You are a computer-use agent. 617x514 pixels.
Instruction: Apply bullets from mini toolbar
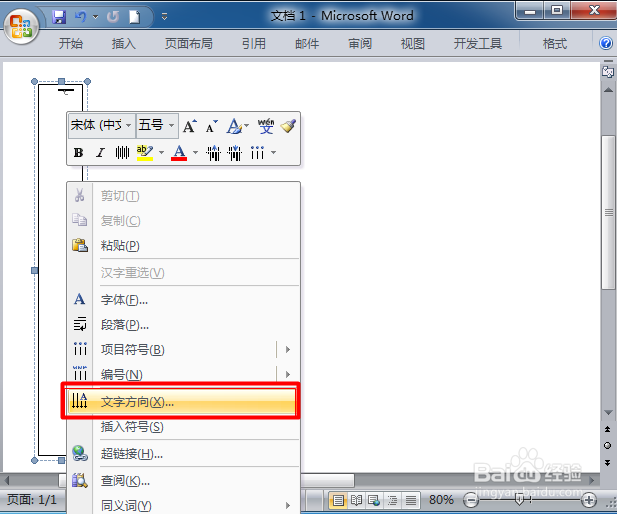tap(257, 153)
